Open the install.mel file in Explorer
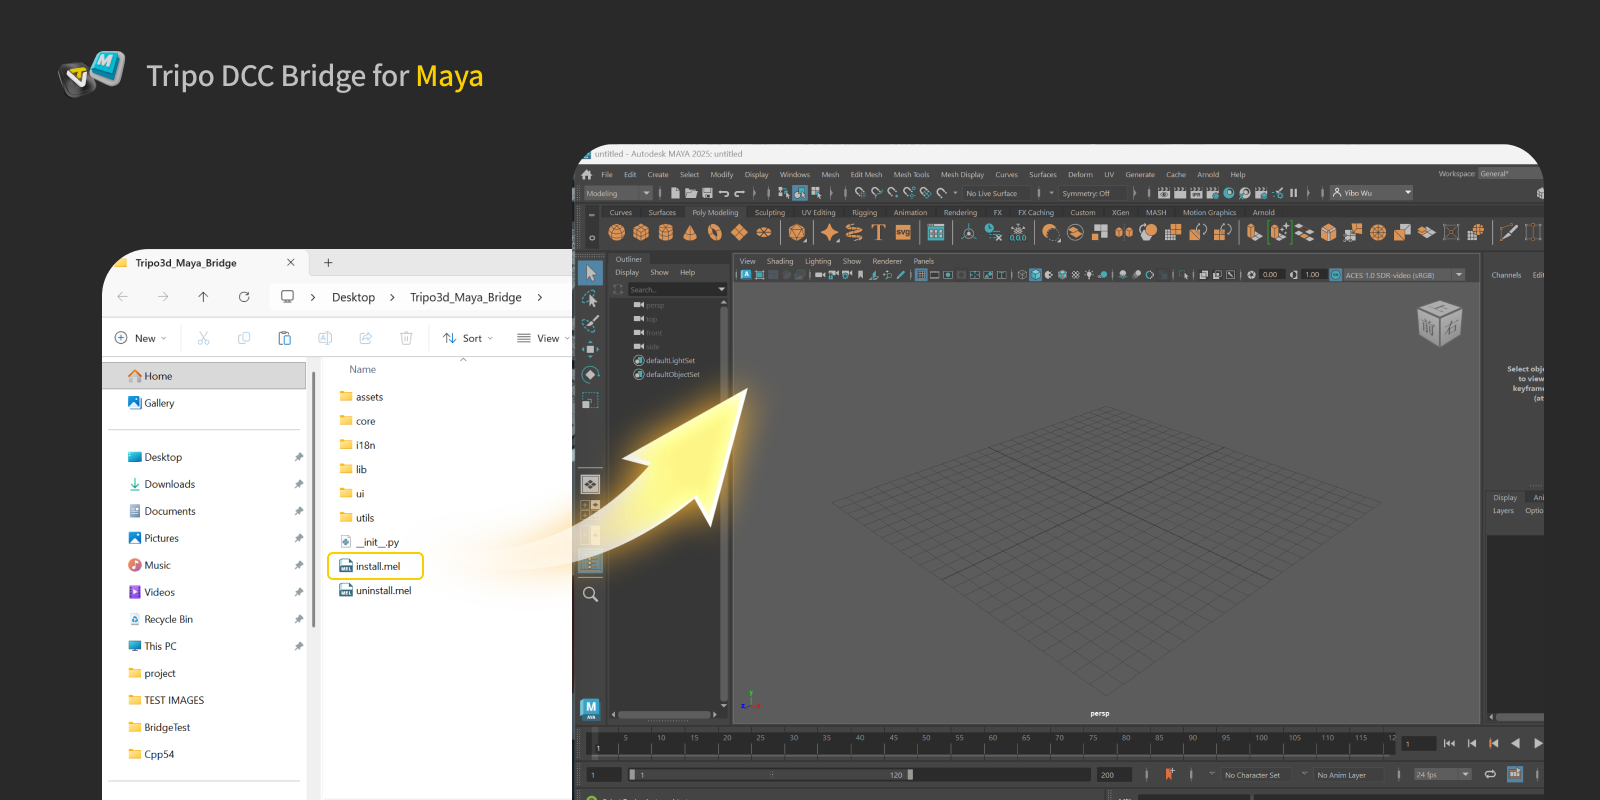Viewport: 1600px width, 800px height. pyautogui.click(x=377, y=566)
